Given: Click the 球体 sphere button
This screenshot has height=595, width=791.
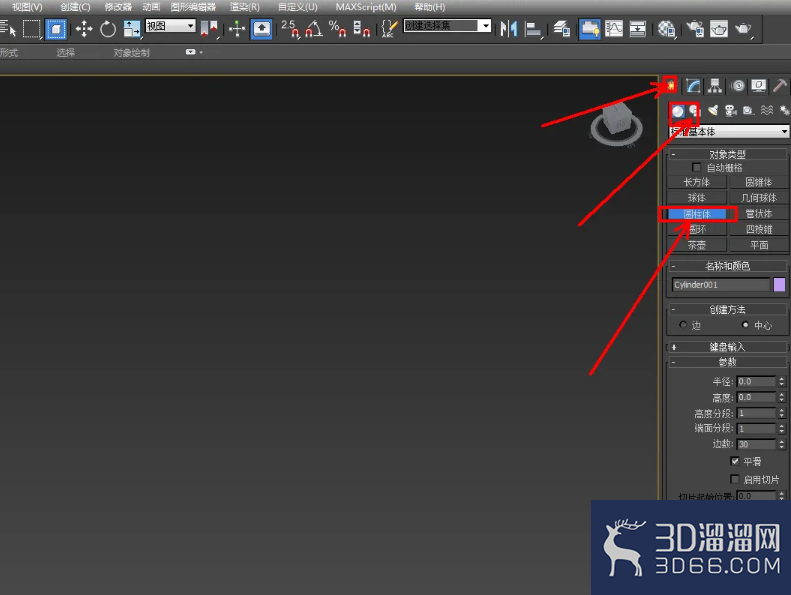Looking at the screenshot, I should tap(697, 198).
